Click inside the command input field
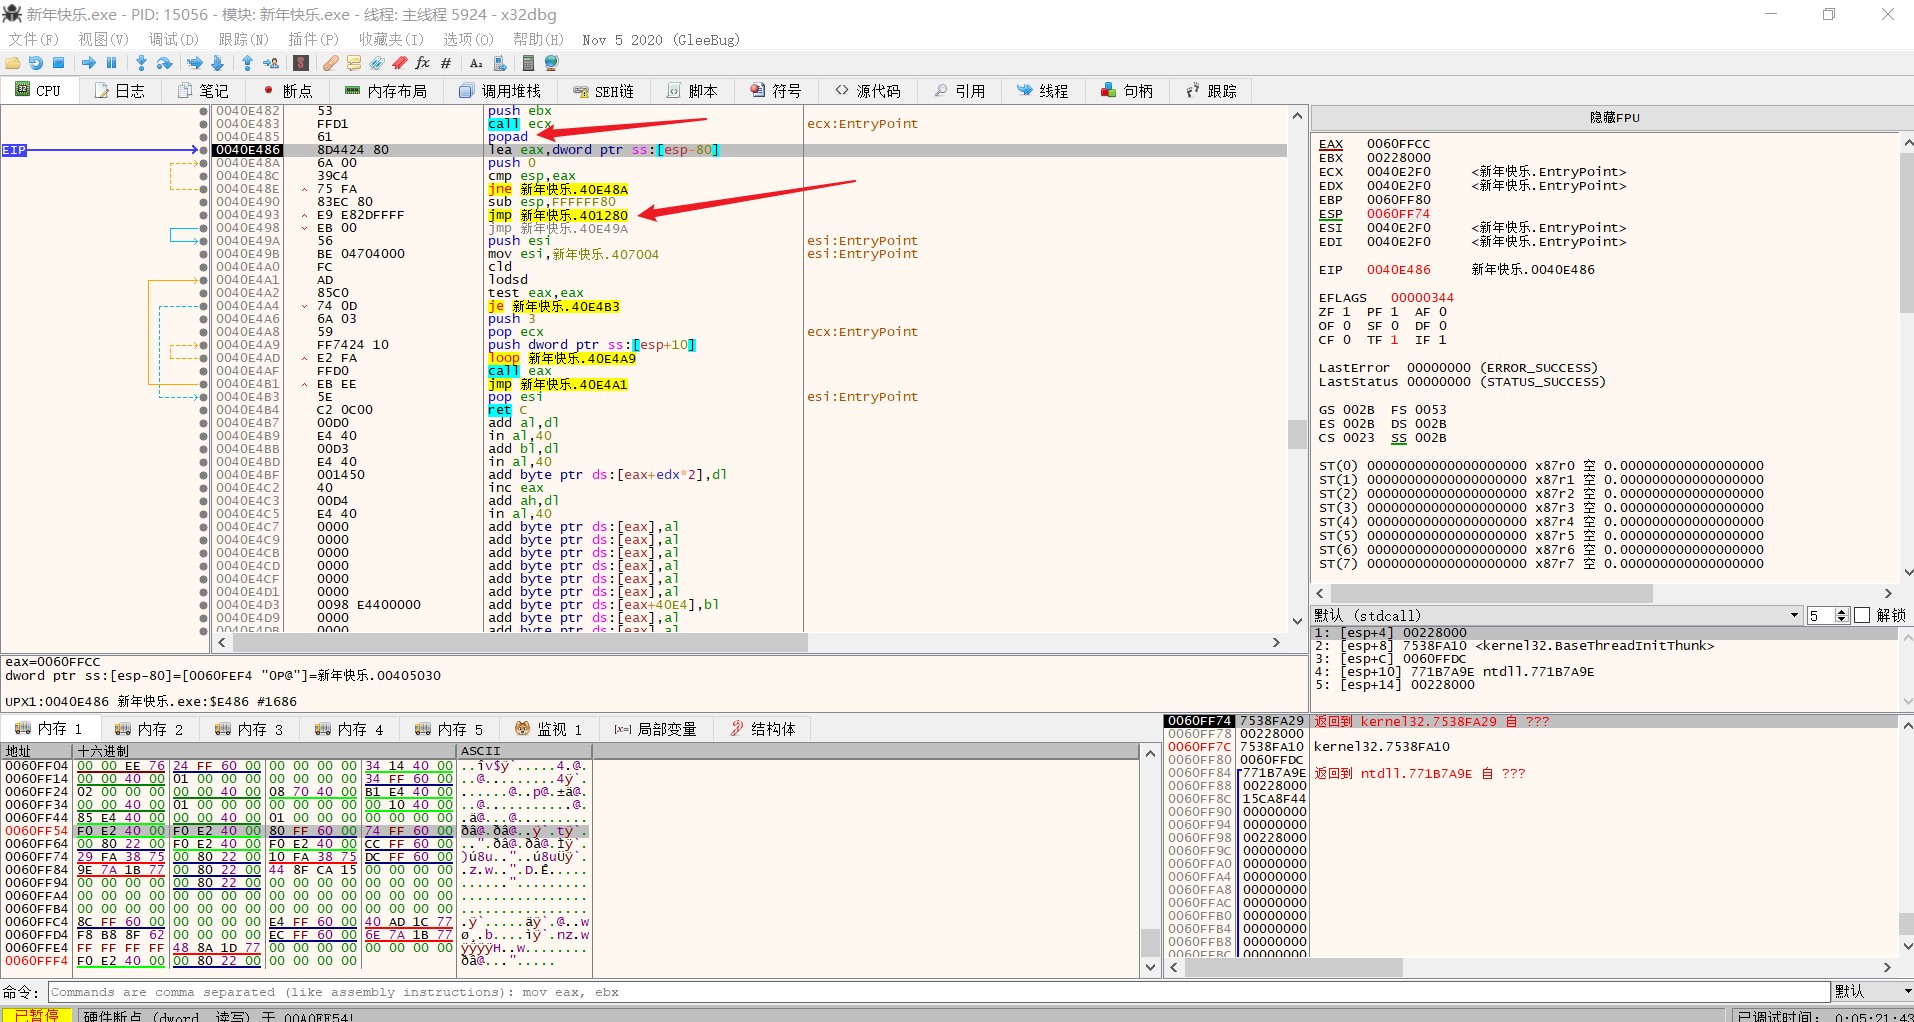 pos(700,991)
